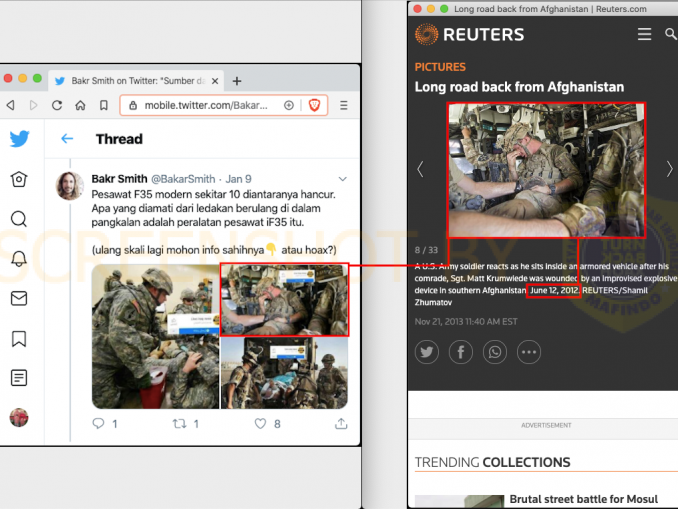This screenshot has width=678, height=509.
Task: Share Reuters article on Facebook
Action: click(x=461, y=352)
